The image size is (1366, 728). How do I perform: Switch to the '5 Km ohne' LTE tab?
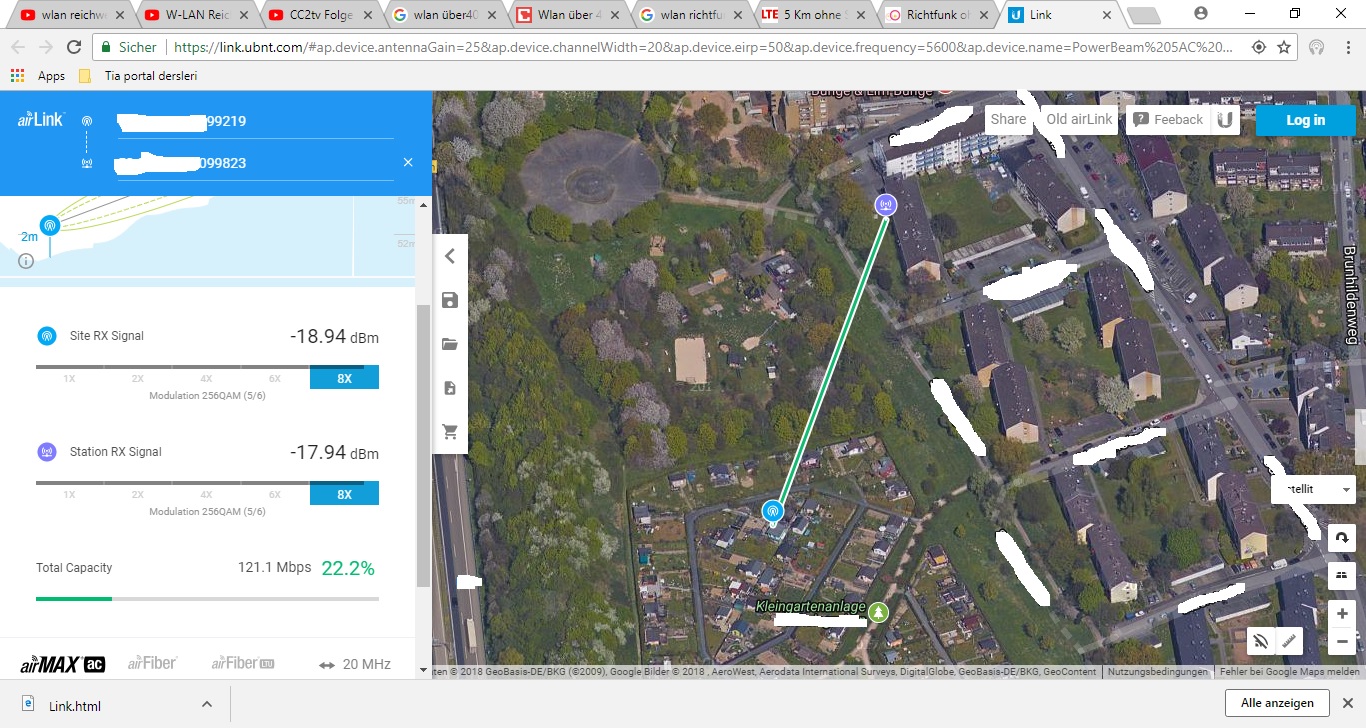tap(813, 15)
